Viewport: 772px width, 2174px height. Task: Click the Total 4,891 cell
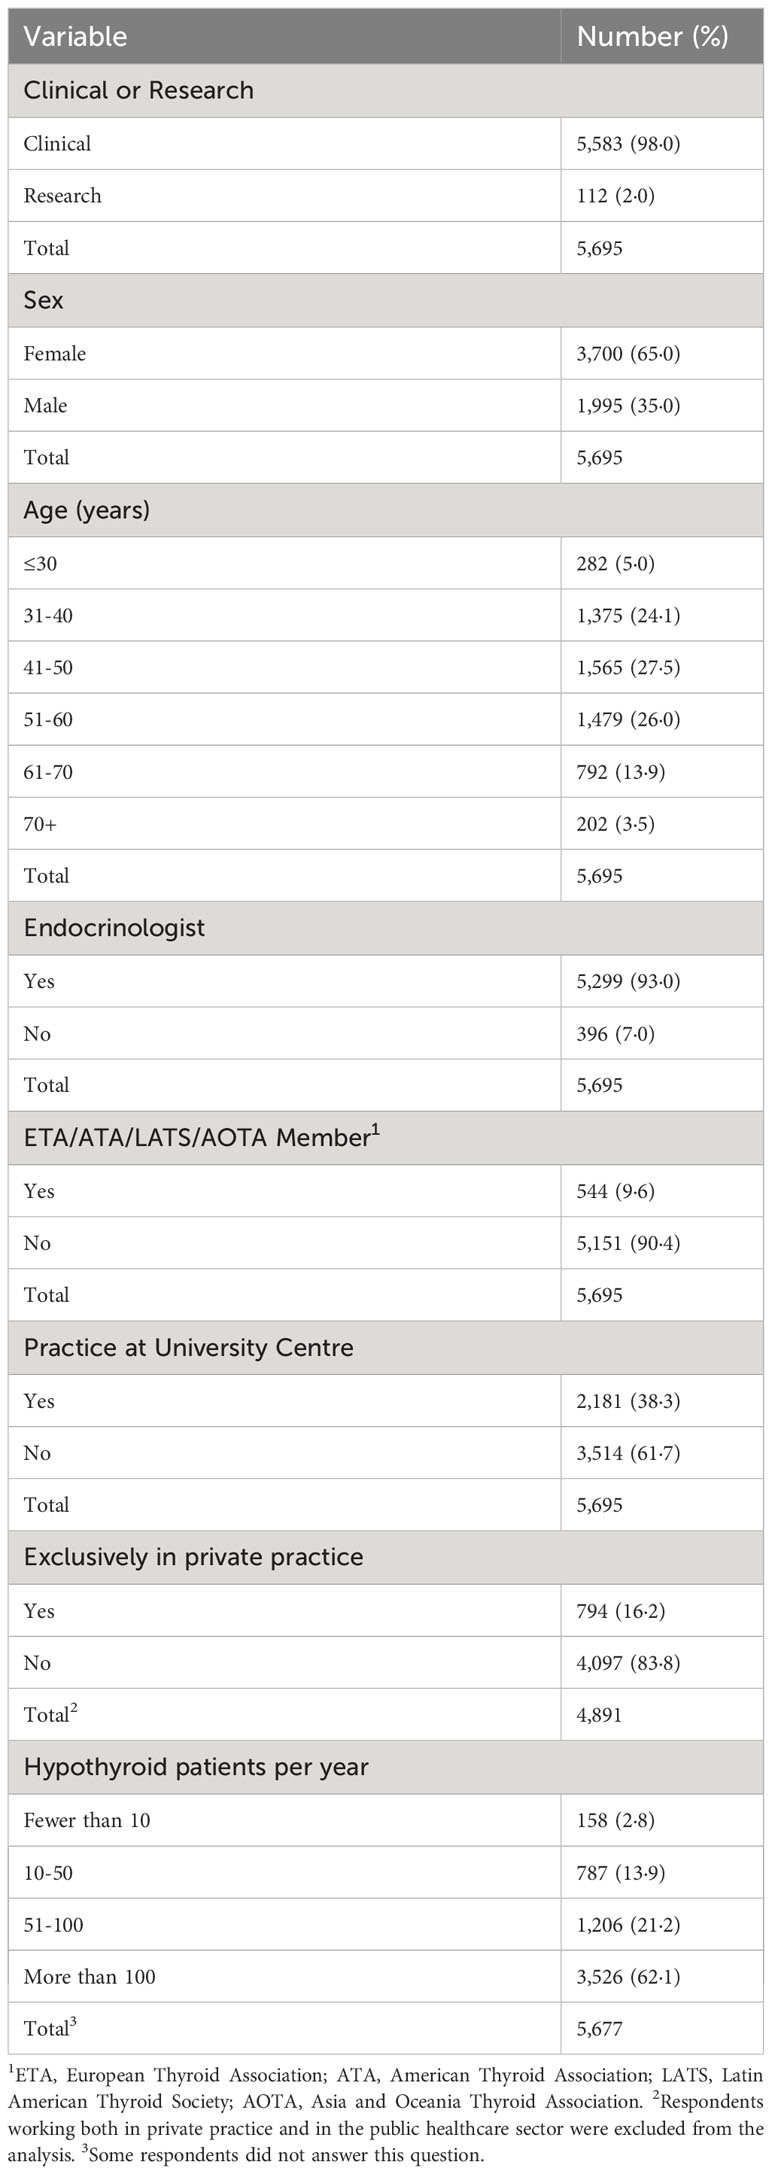tap(600, 1715)
